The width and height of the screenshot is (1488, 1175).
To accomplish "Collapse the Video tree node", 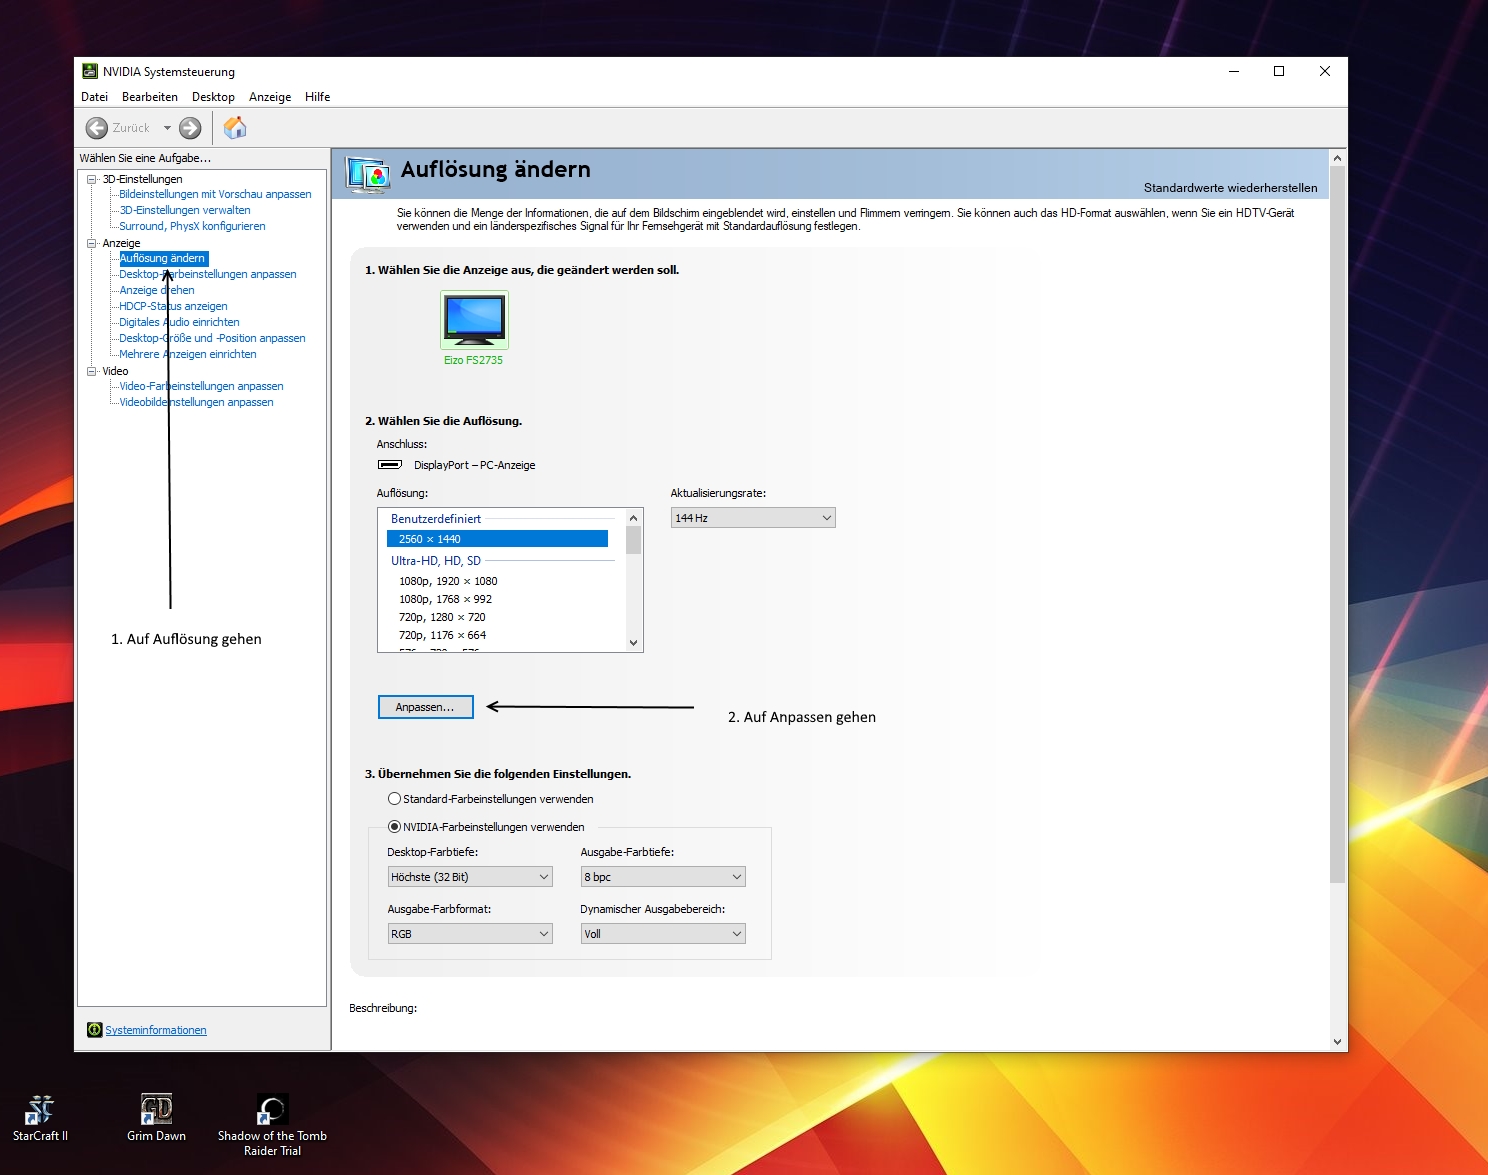I will coord(92,371).
